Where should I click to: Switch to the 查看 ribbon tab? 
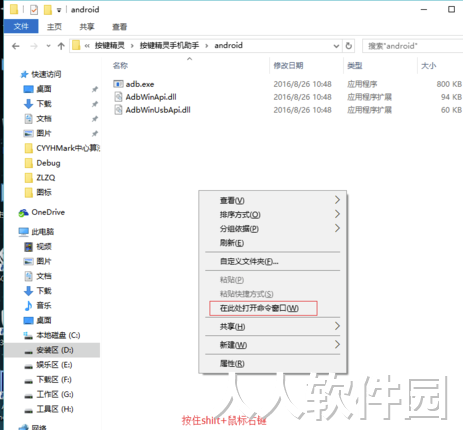coord(119,27)
